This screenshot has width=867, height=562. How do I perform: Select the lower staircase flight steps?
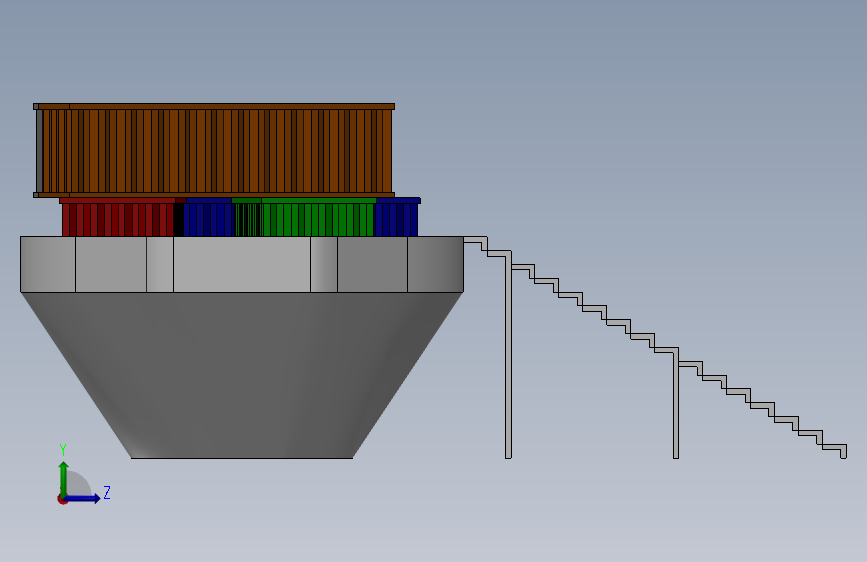(x=762, y=410)
